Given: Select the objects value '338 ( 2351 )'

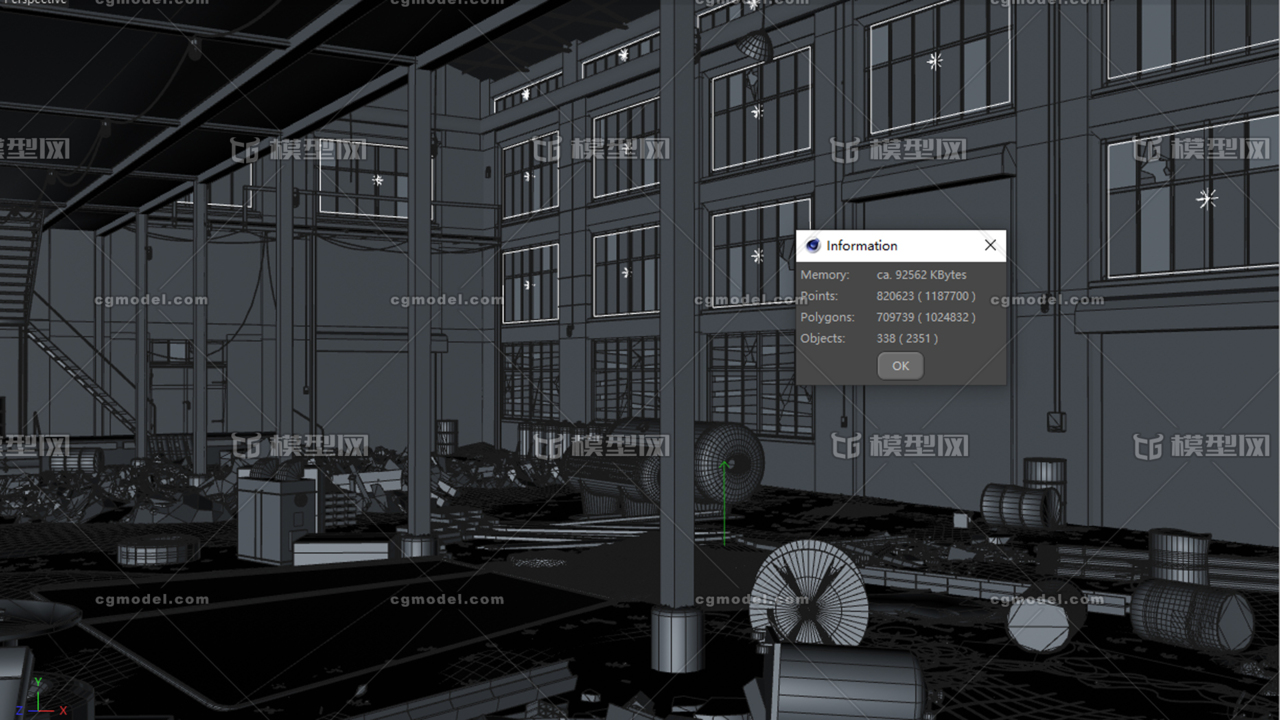Looking at the screenshot, I should [907, 338].
